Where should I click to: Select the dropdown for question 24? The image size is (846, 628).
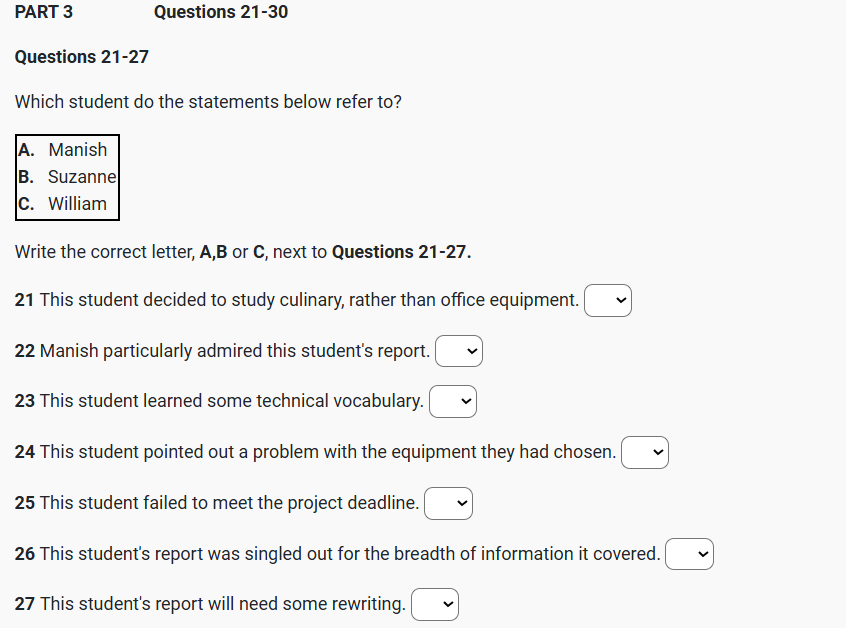(644, 452)
